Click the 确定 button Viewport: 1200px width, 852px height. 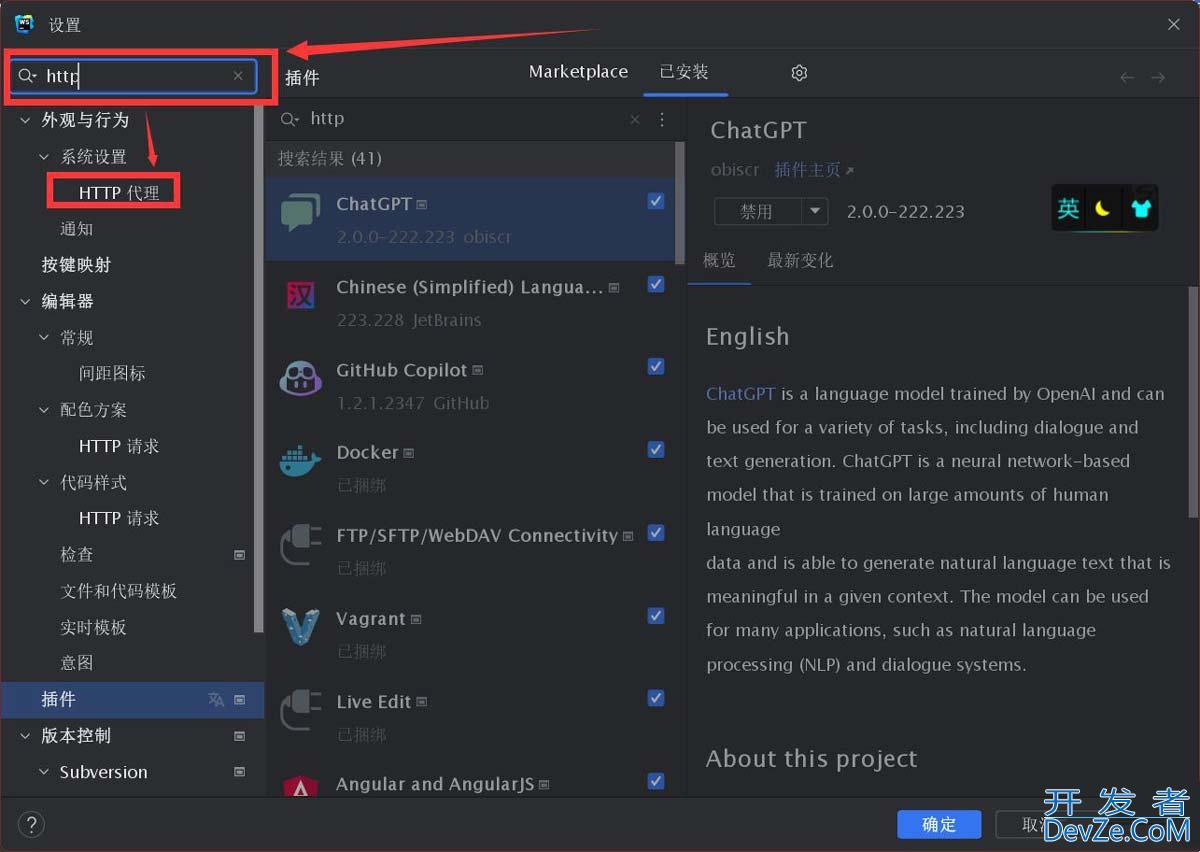pyautogui.click(x=939, y=824)
